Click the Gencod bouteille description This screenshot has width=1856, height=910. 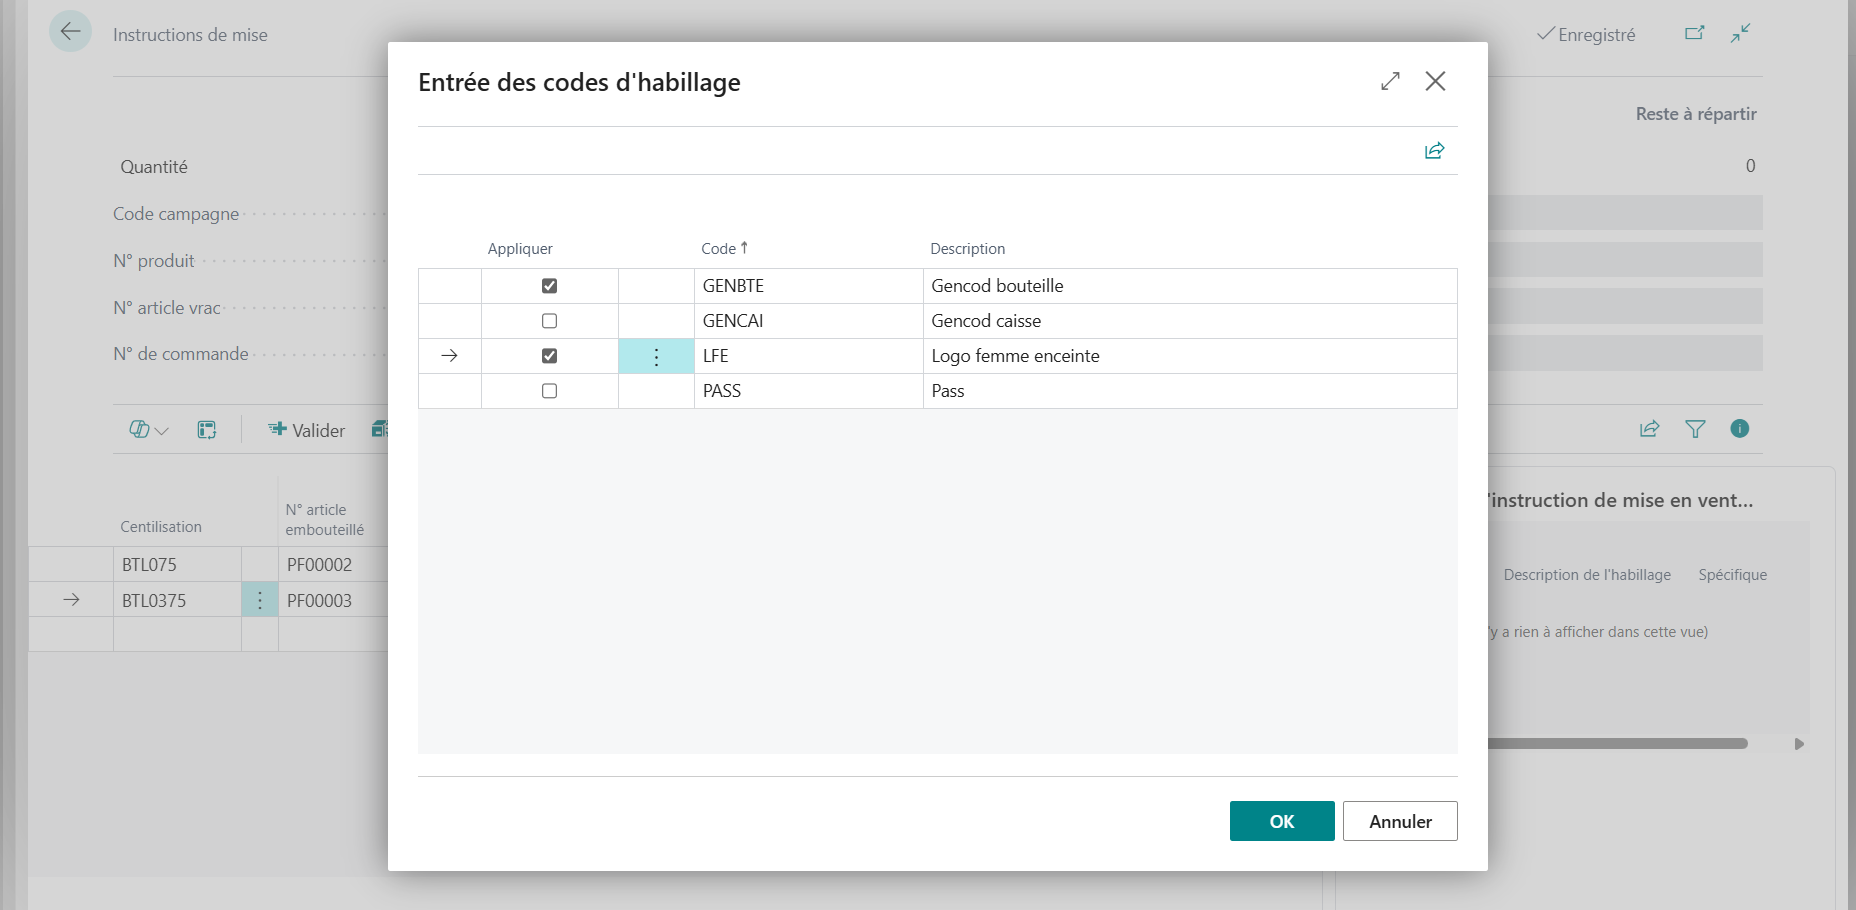coord(1190,286)
